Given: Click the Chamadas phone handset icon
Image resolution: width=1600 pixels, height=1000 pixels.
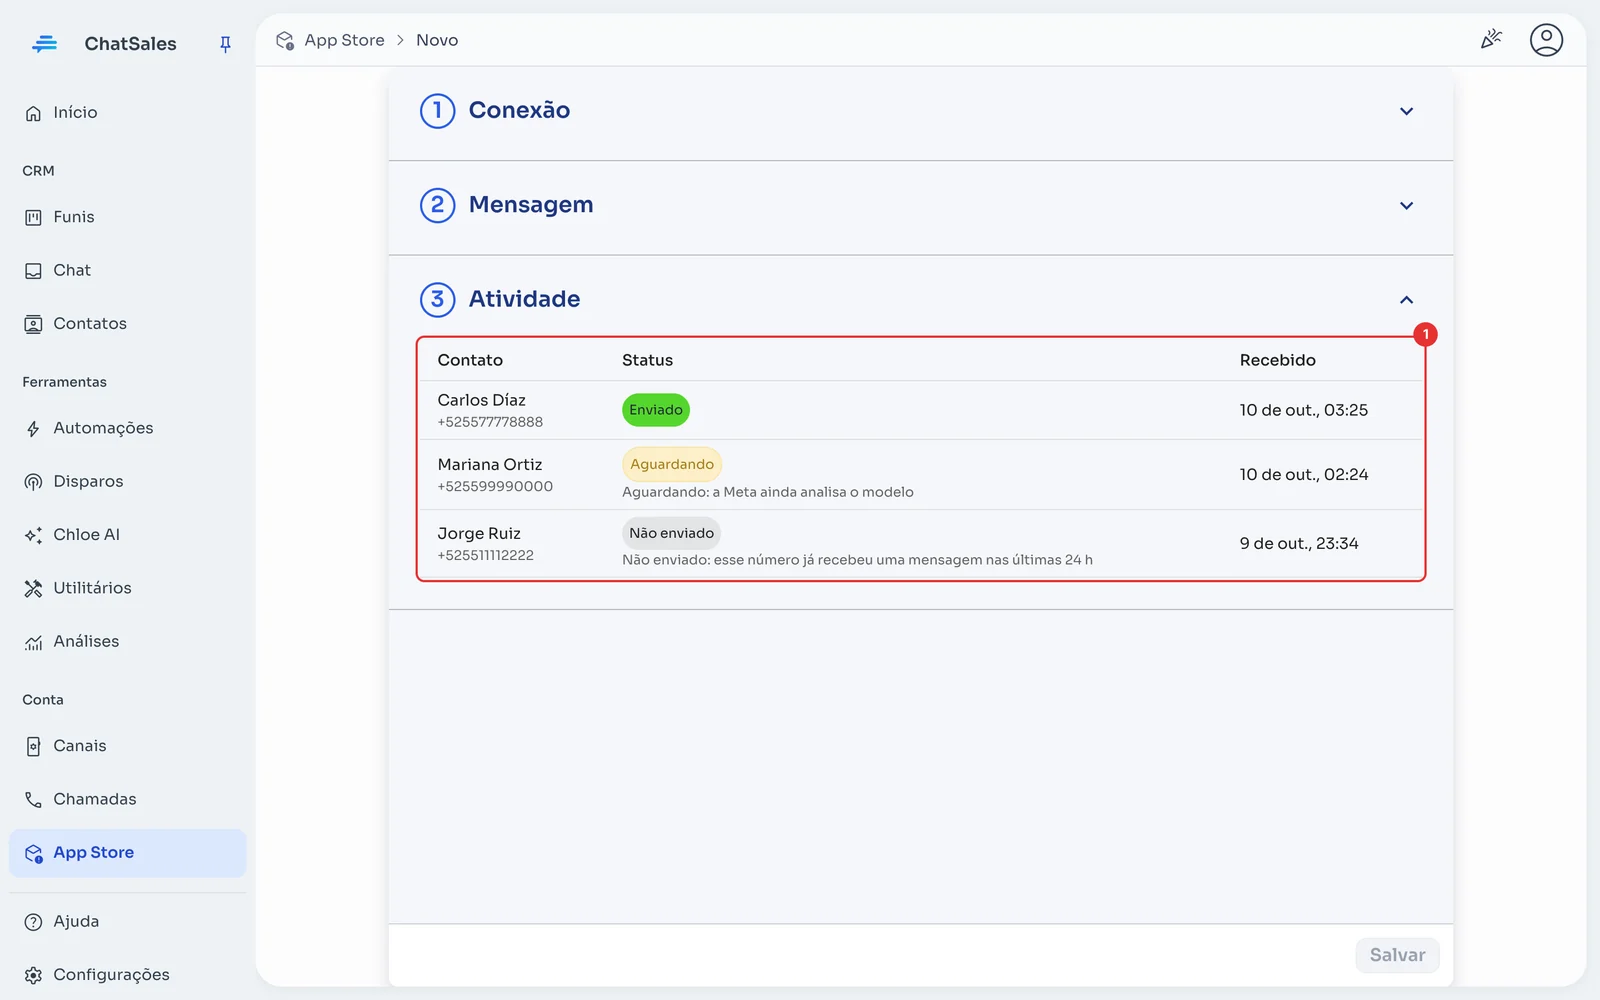Looking at the screenshot, I should tap(33, 800).
